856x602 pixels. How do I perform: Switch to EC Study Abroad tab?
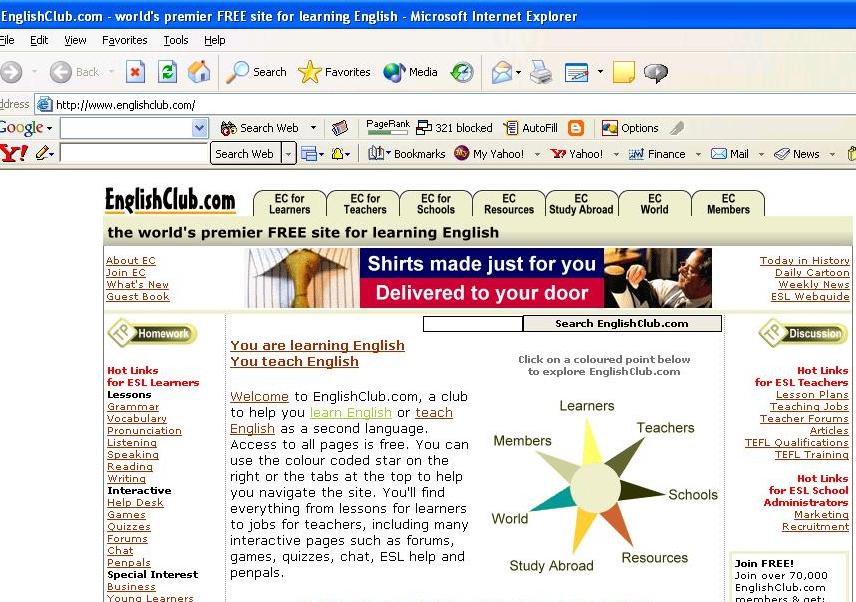pyautogui.click(x=581, y=204)
